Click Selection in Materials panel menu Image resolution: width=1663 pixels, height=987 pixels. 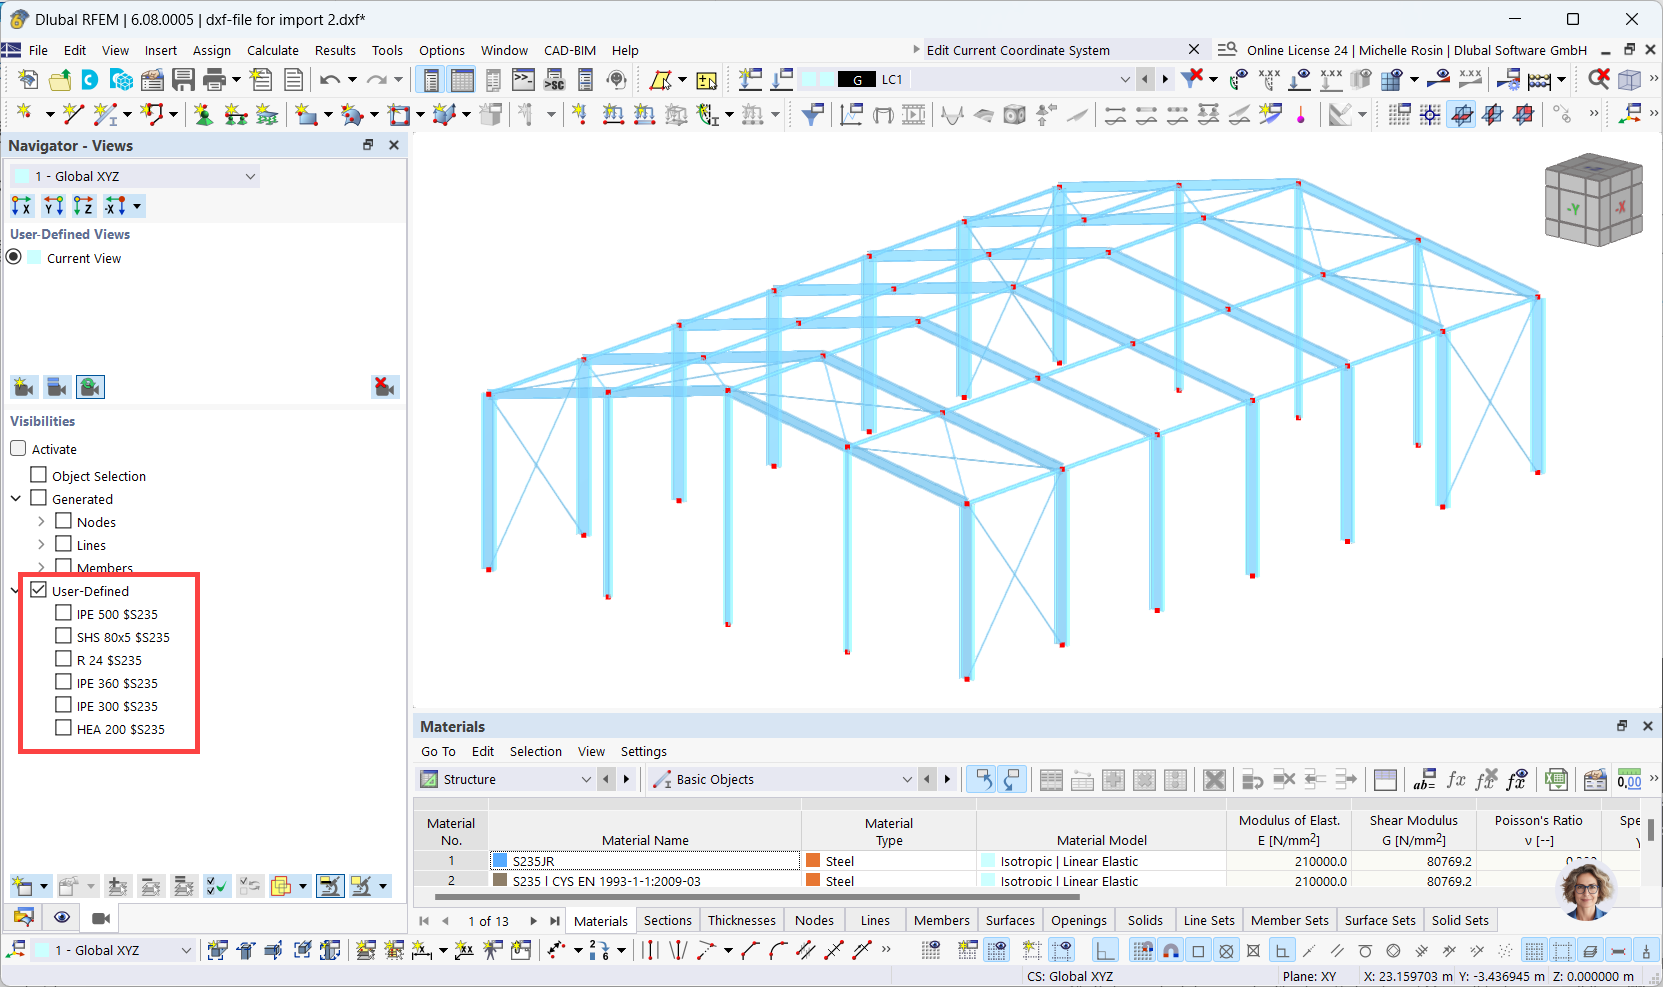[536, 751]
